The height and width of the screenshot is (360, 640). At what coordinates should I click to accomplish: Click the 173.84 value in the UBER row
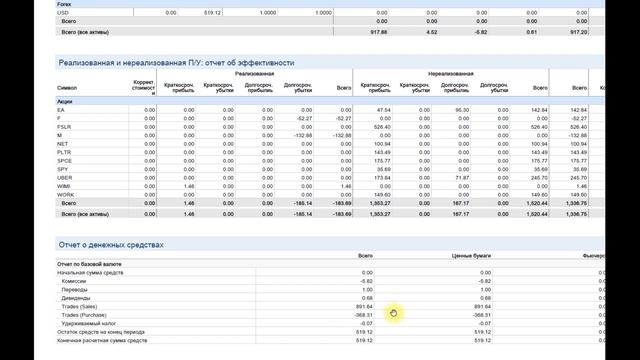click(x=382, y=178)
